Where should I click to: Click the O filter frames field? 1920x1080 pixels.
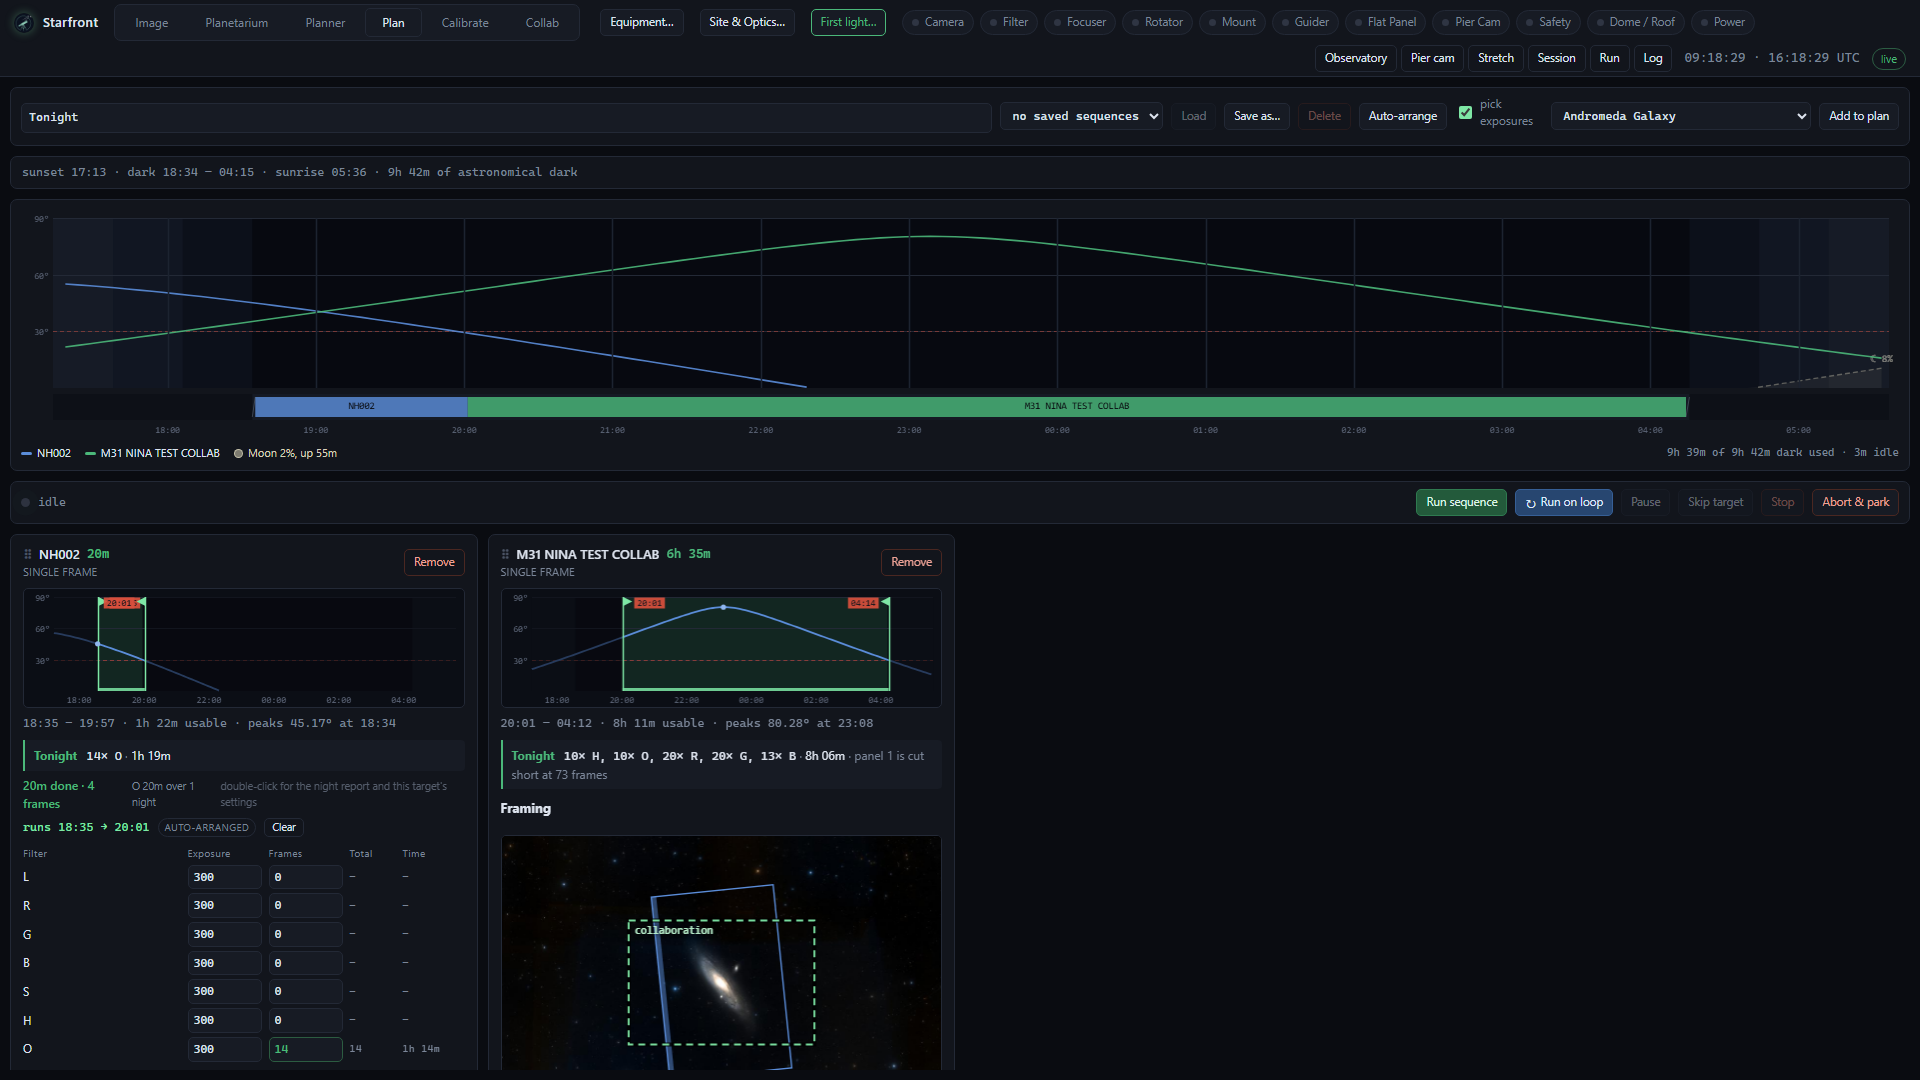coord(305,1049)
